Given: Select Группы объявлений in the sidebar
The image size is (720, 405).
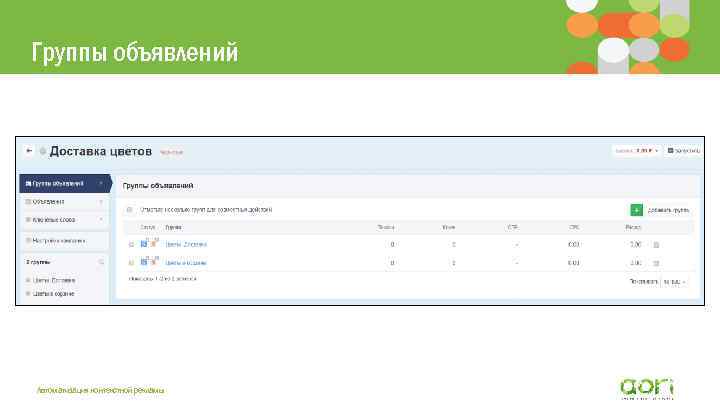Looking at the screenshot, I should (x=65, y=183).
